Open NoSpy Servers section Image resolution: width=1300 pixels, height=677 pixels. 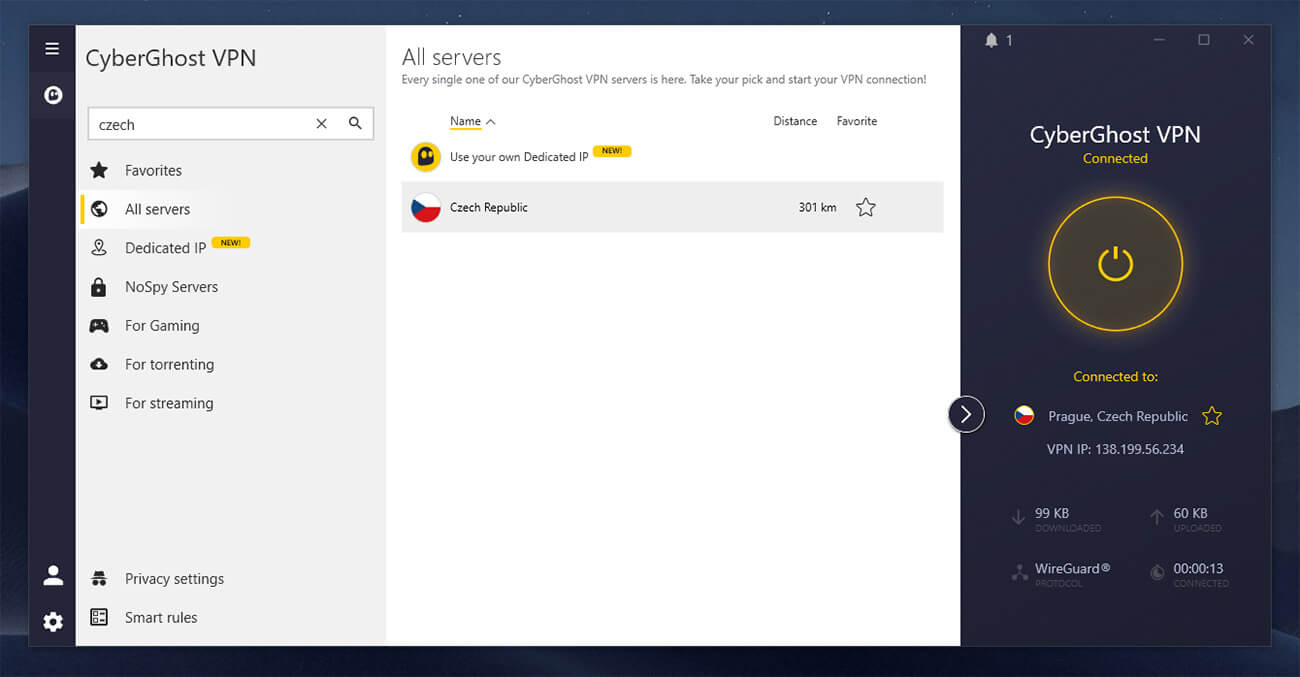[x=171, y=287]
